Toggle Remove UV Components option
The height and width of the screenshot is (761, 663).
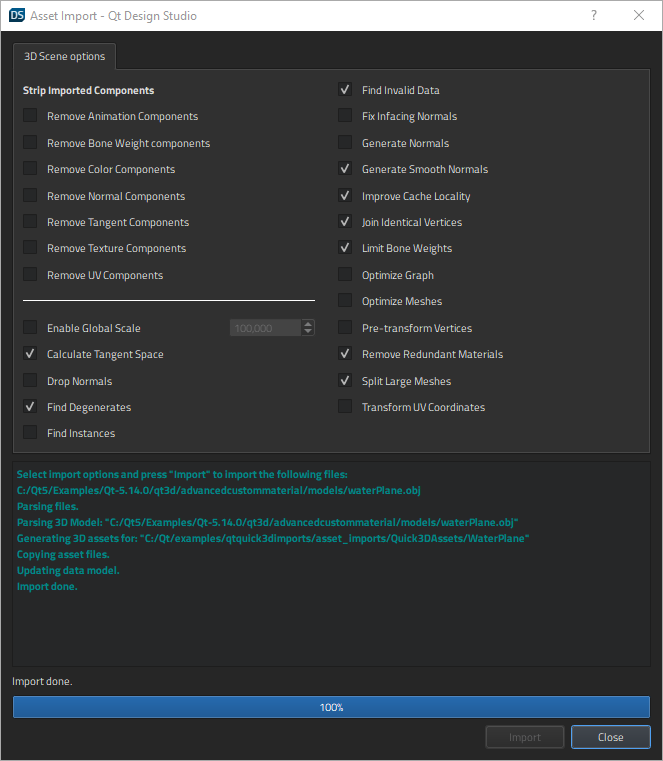(30, 275)
